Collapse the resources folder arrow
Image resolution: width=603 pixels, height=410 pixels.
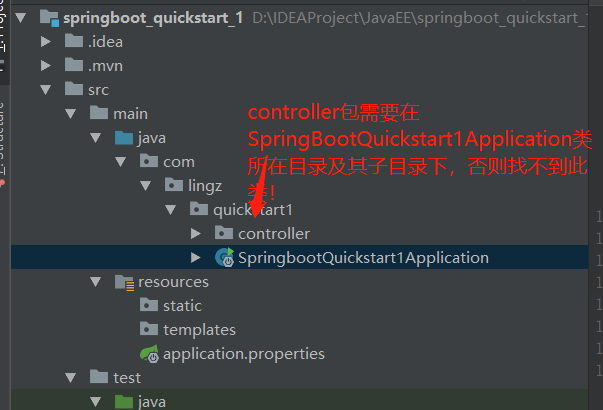click(96, 282)
